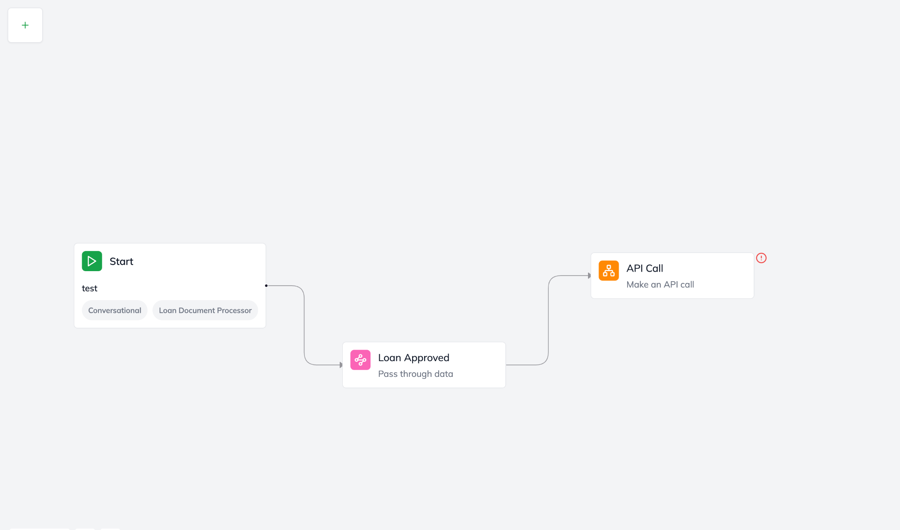
Task: Click the Make an API call description
Action: coord(660,285)
